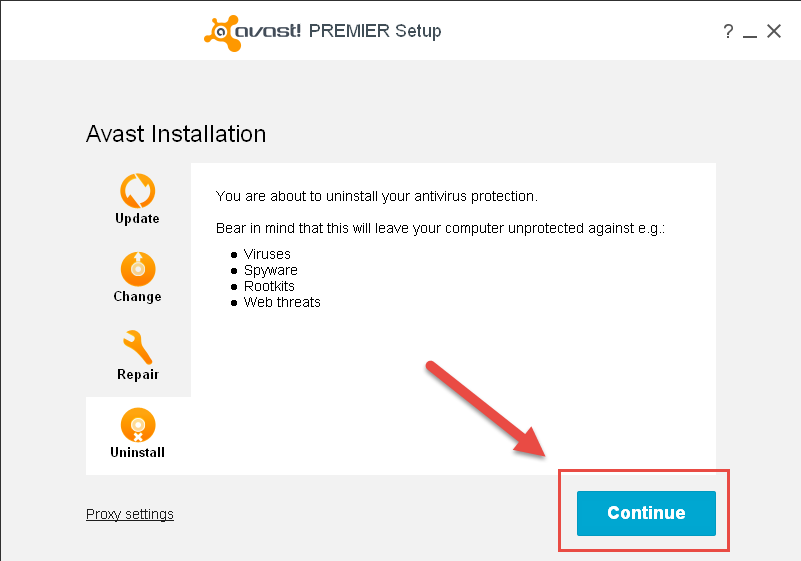Pick the Repair wrench icon
The width and height of the screenshot is (801, 561).
(x=137, y=347)
